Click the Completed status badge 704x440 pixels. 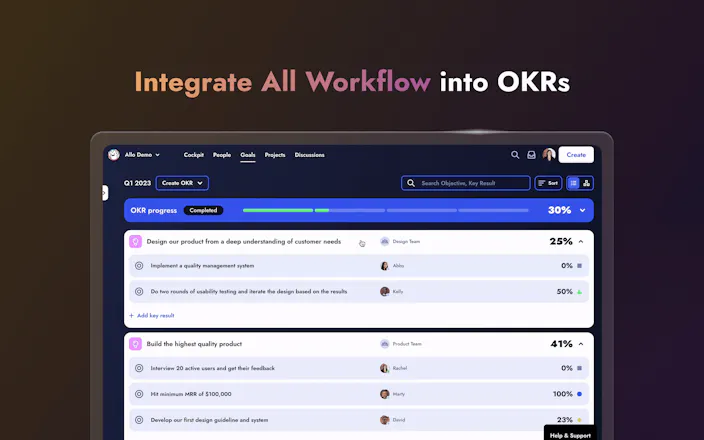click(x=203, y=210)
